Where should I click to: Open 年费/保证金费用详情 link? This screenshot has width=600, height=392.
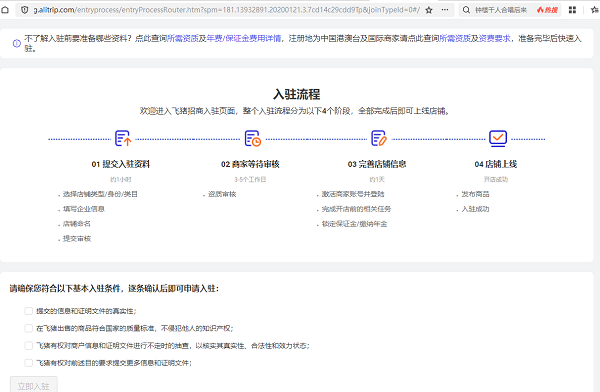[x=244, y=38]
